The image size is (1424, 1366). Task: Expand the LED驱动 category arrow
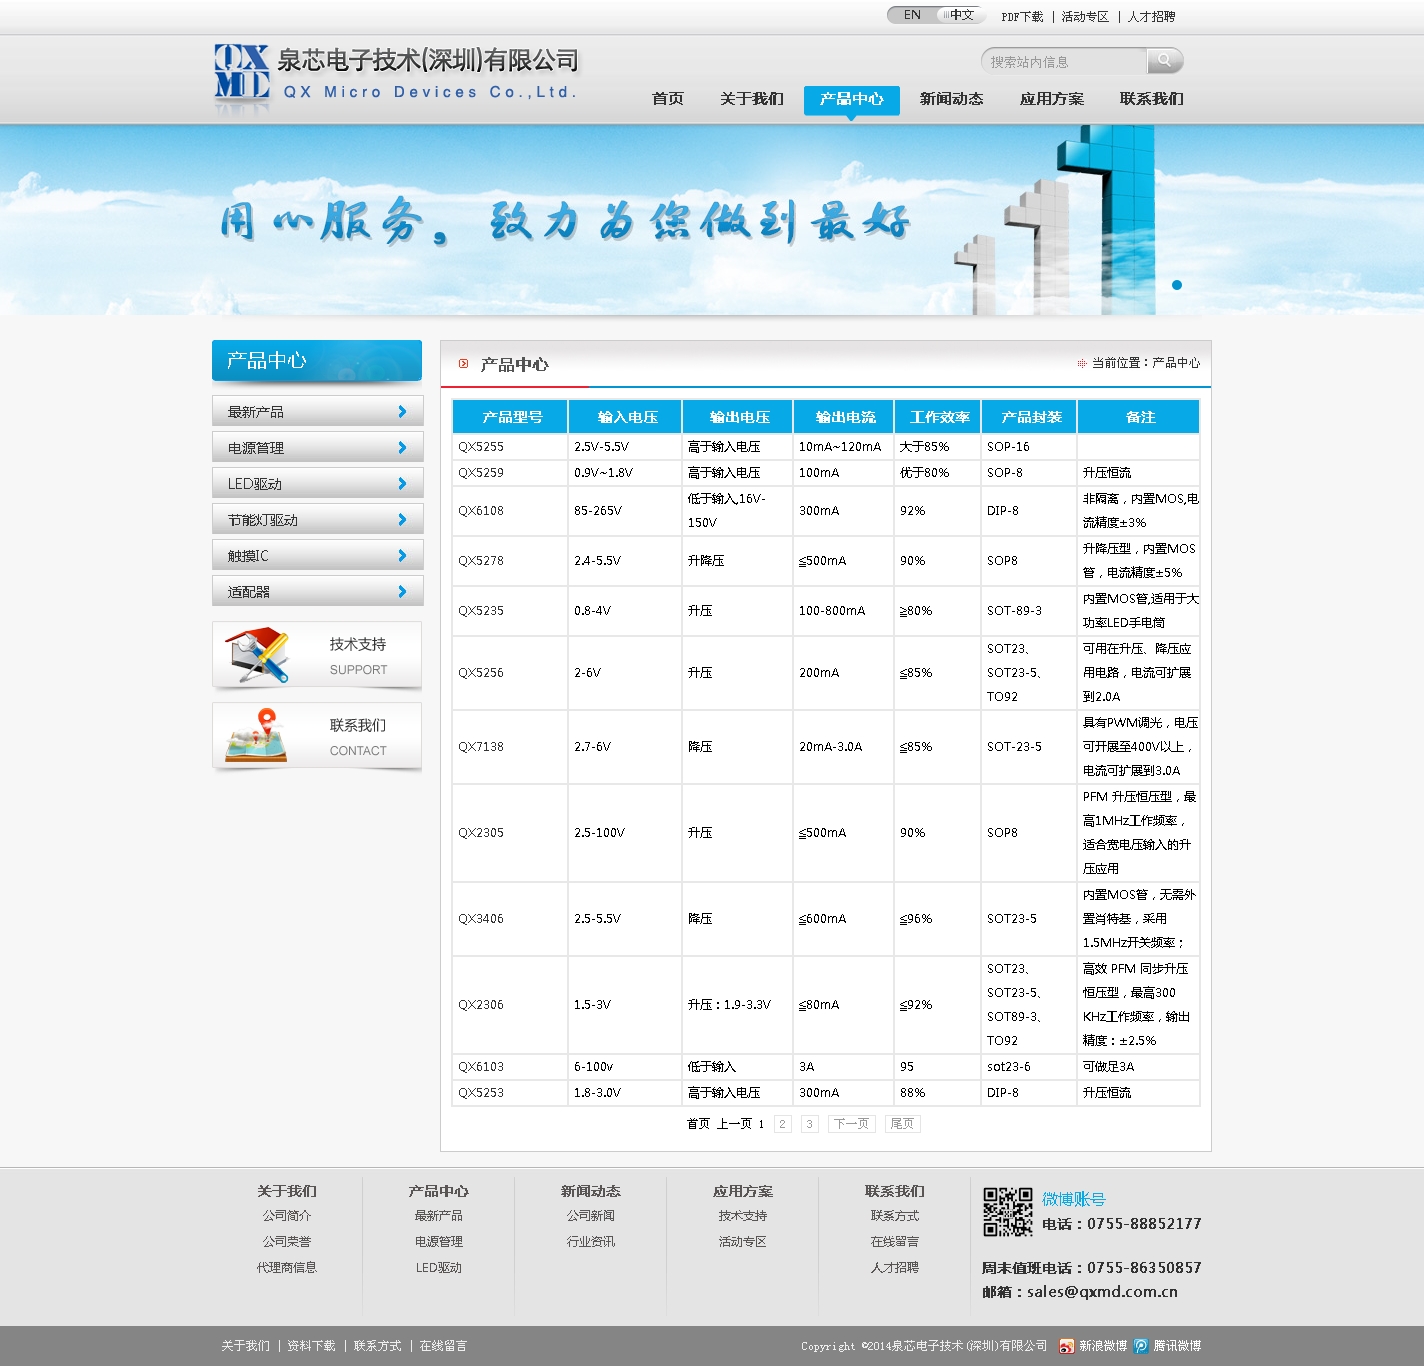click(404, 483)
